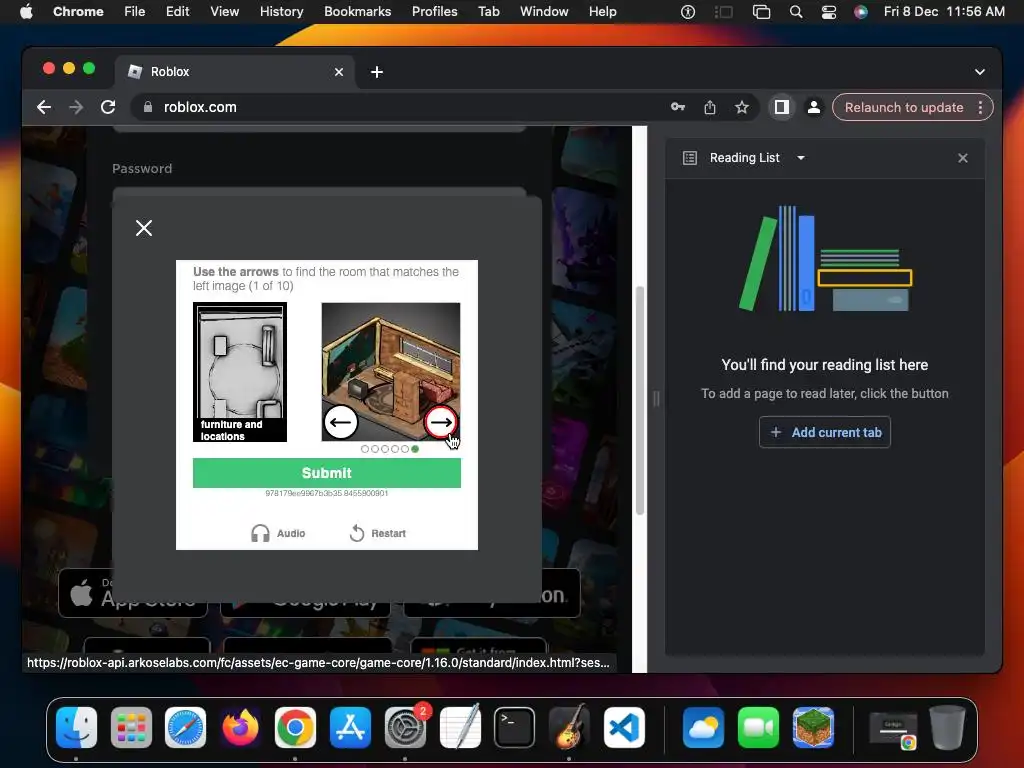Open System Settings from the Dock
Image resolution: width=1024 pixels, height=768 pixels.
[405, 728]
